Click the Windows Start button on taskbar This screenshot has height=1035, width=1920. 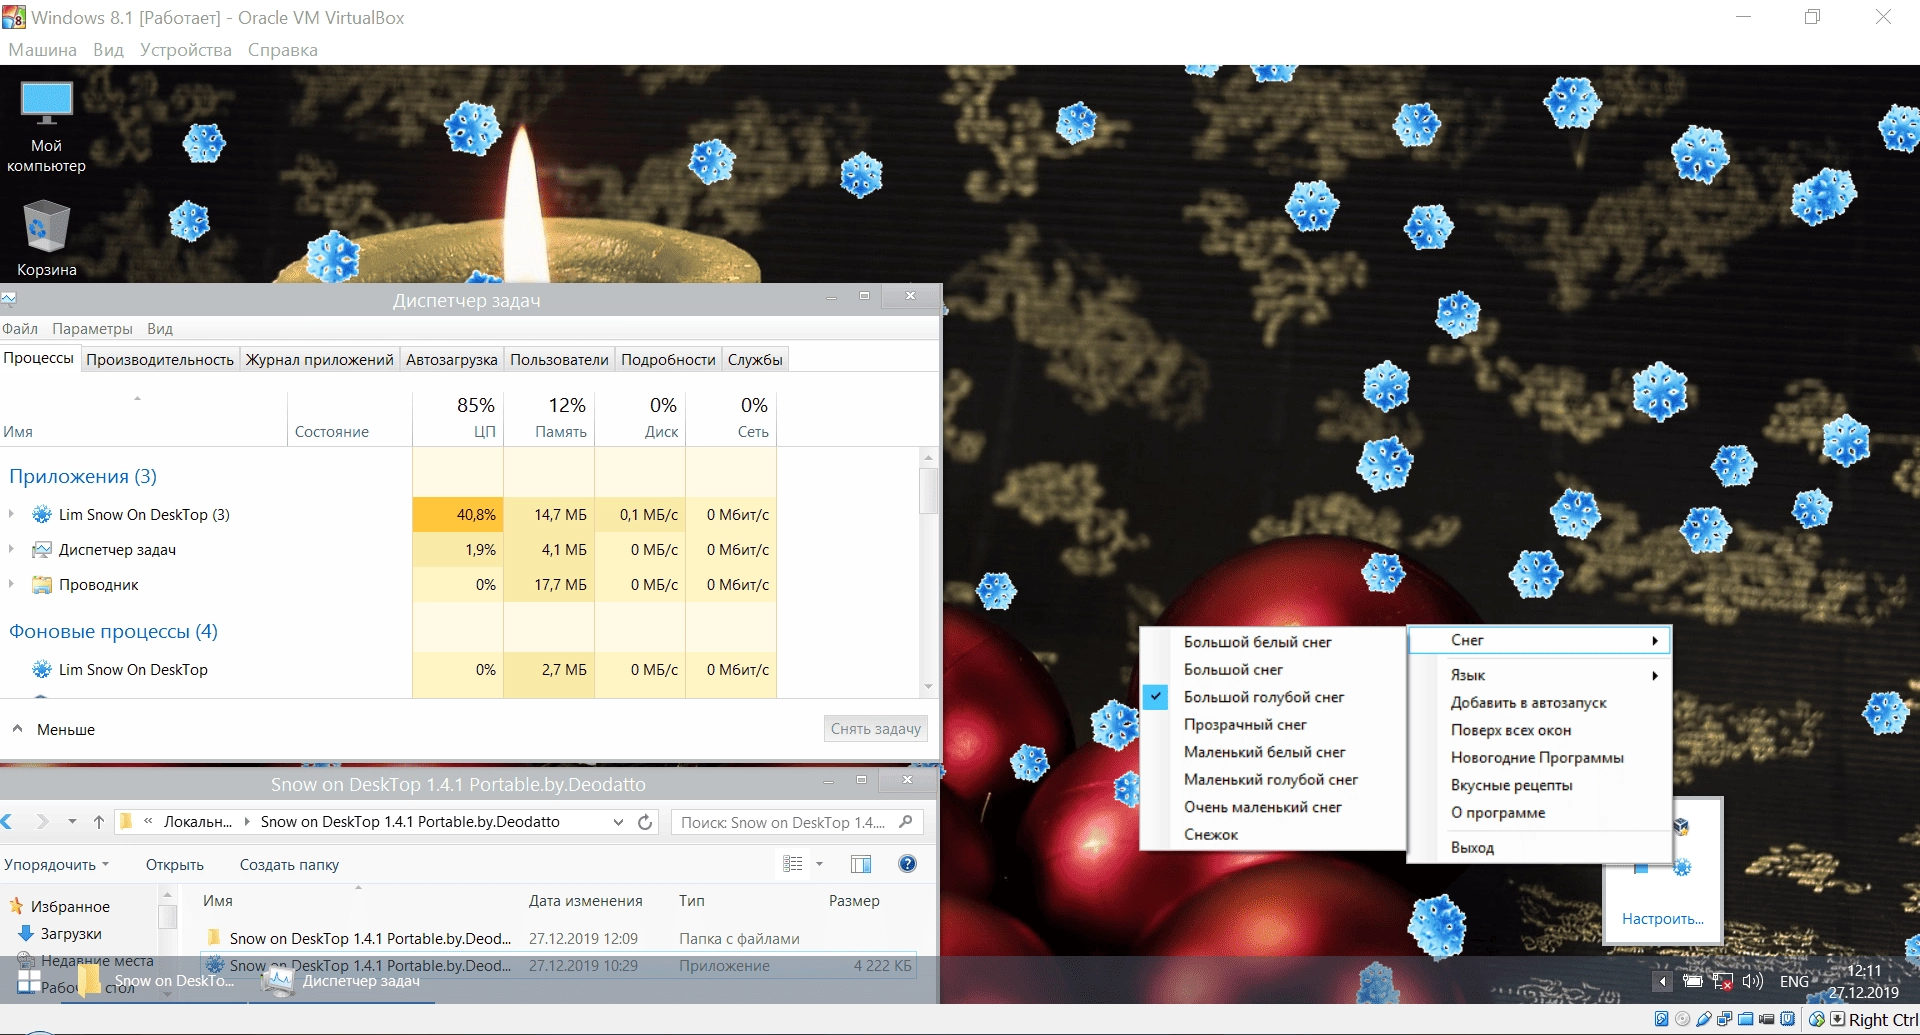[28, 981]
